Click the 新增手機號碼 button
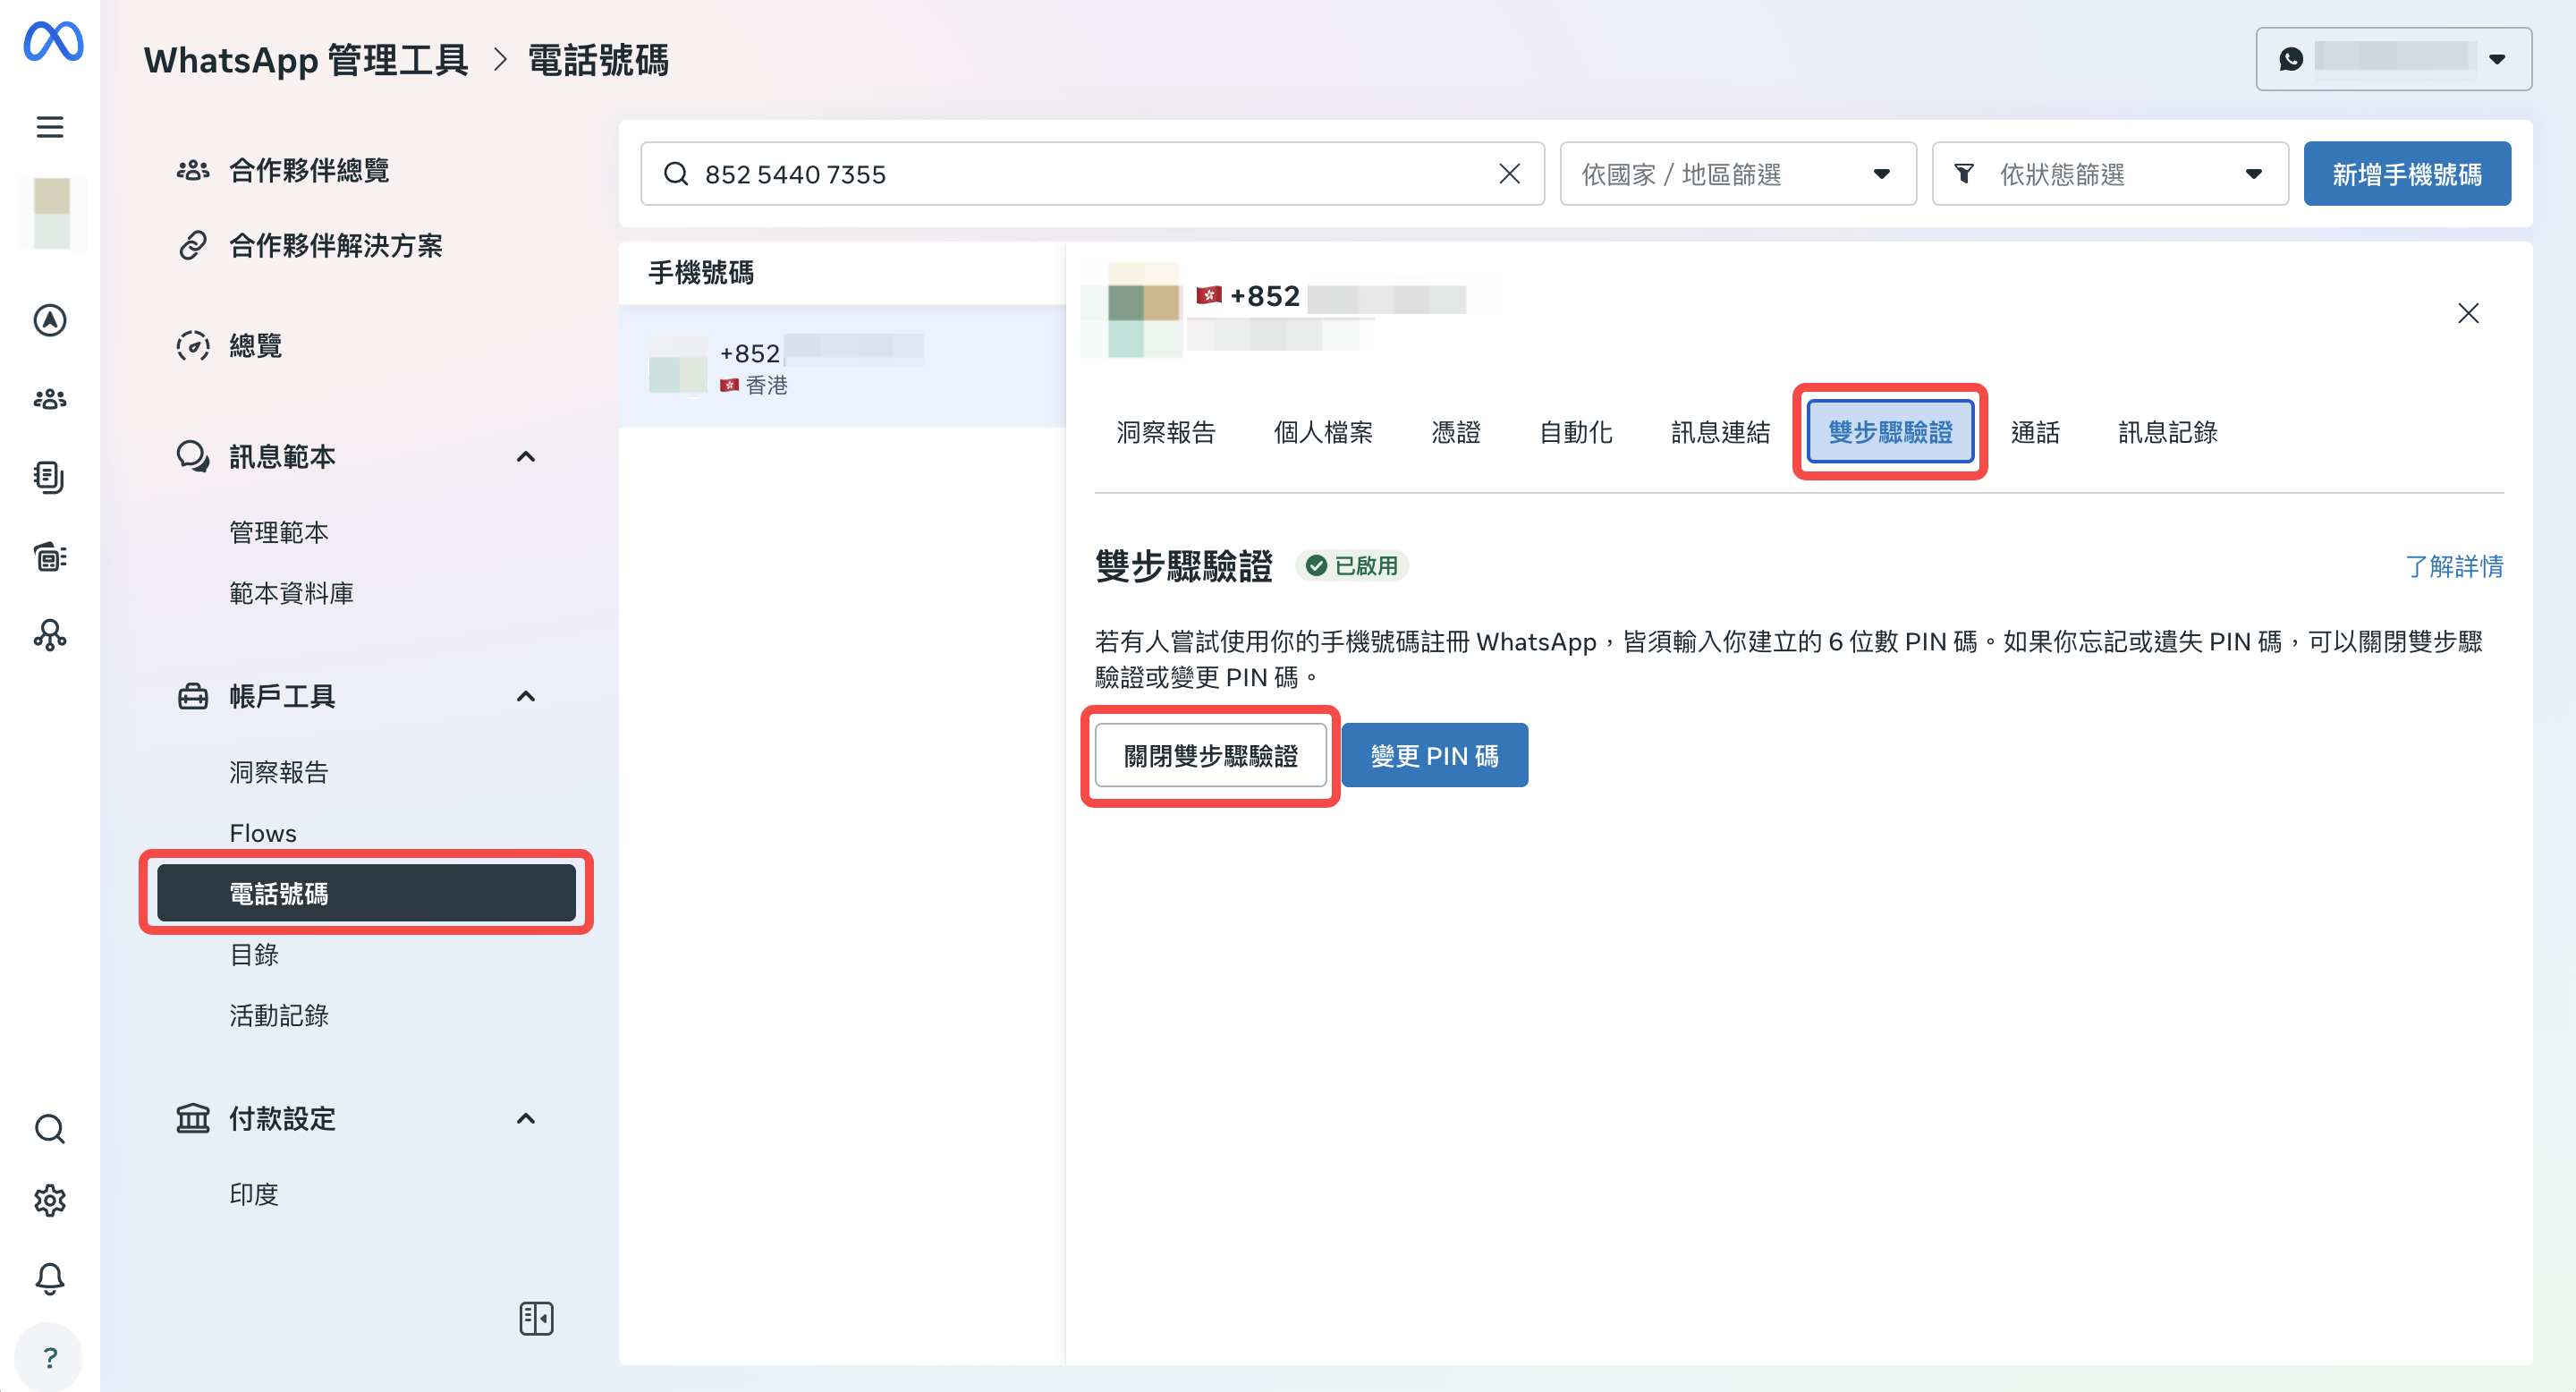Viewport: 2576px width, 1392px height. point(2406,174)
